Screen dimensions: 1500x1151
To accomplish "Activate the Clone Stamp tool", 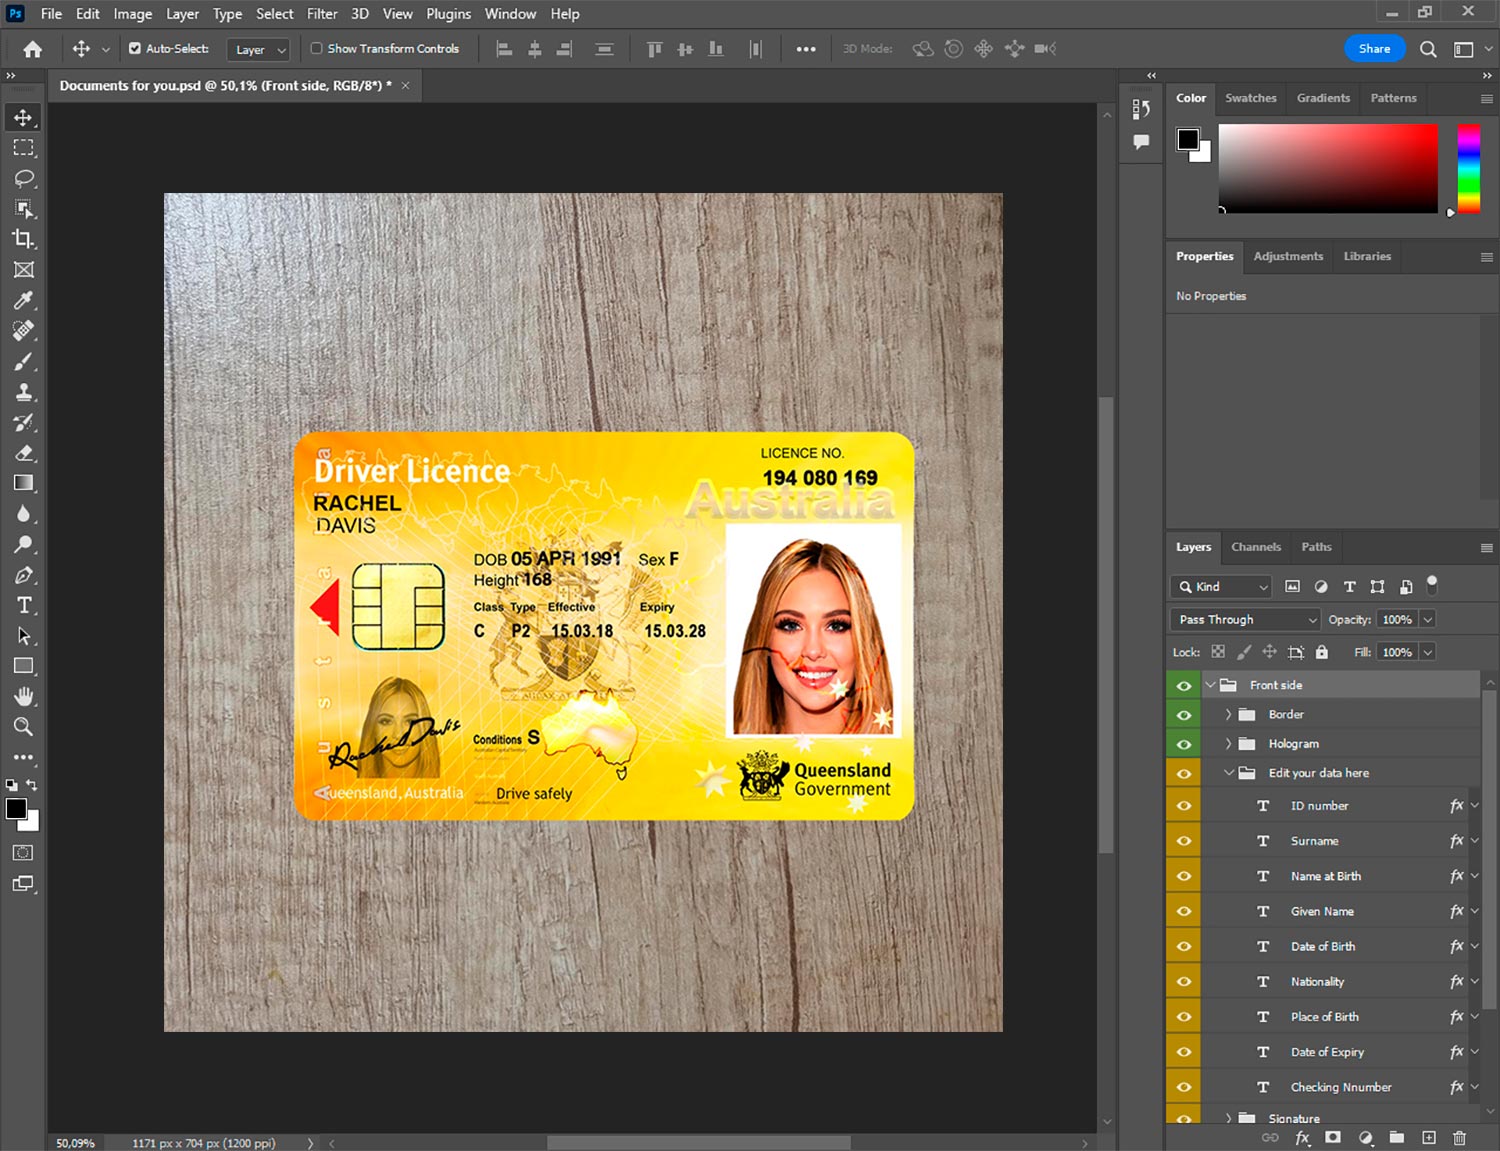I will click(24, 392).
